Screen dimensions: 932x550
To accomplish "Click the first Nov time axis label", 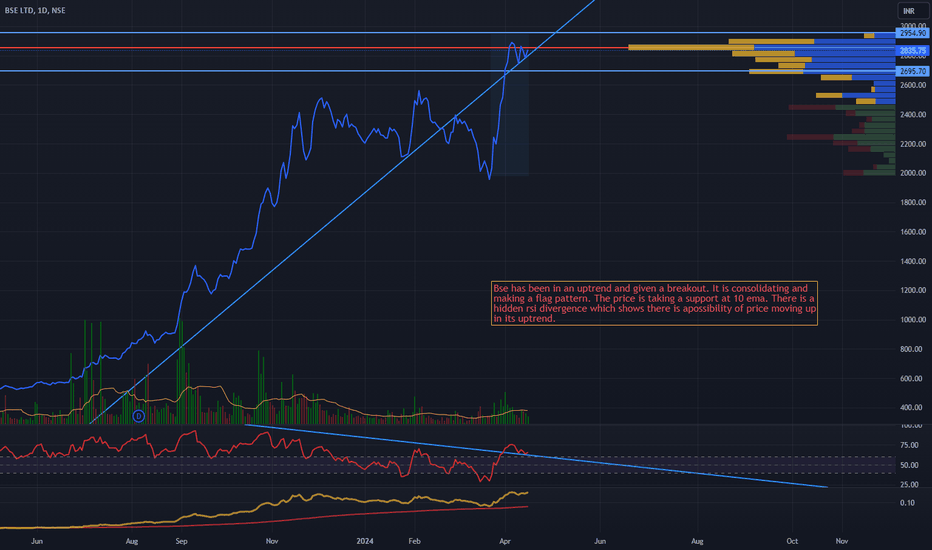I will 272,541.
